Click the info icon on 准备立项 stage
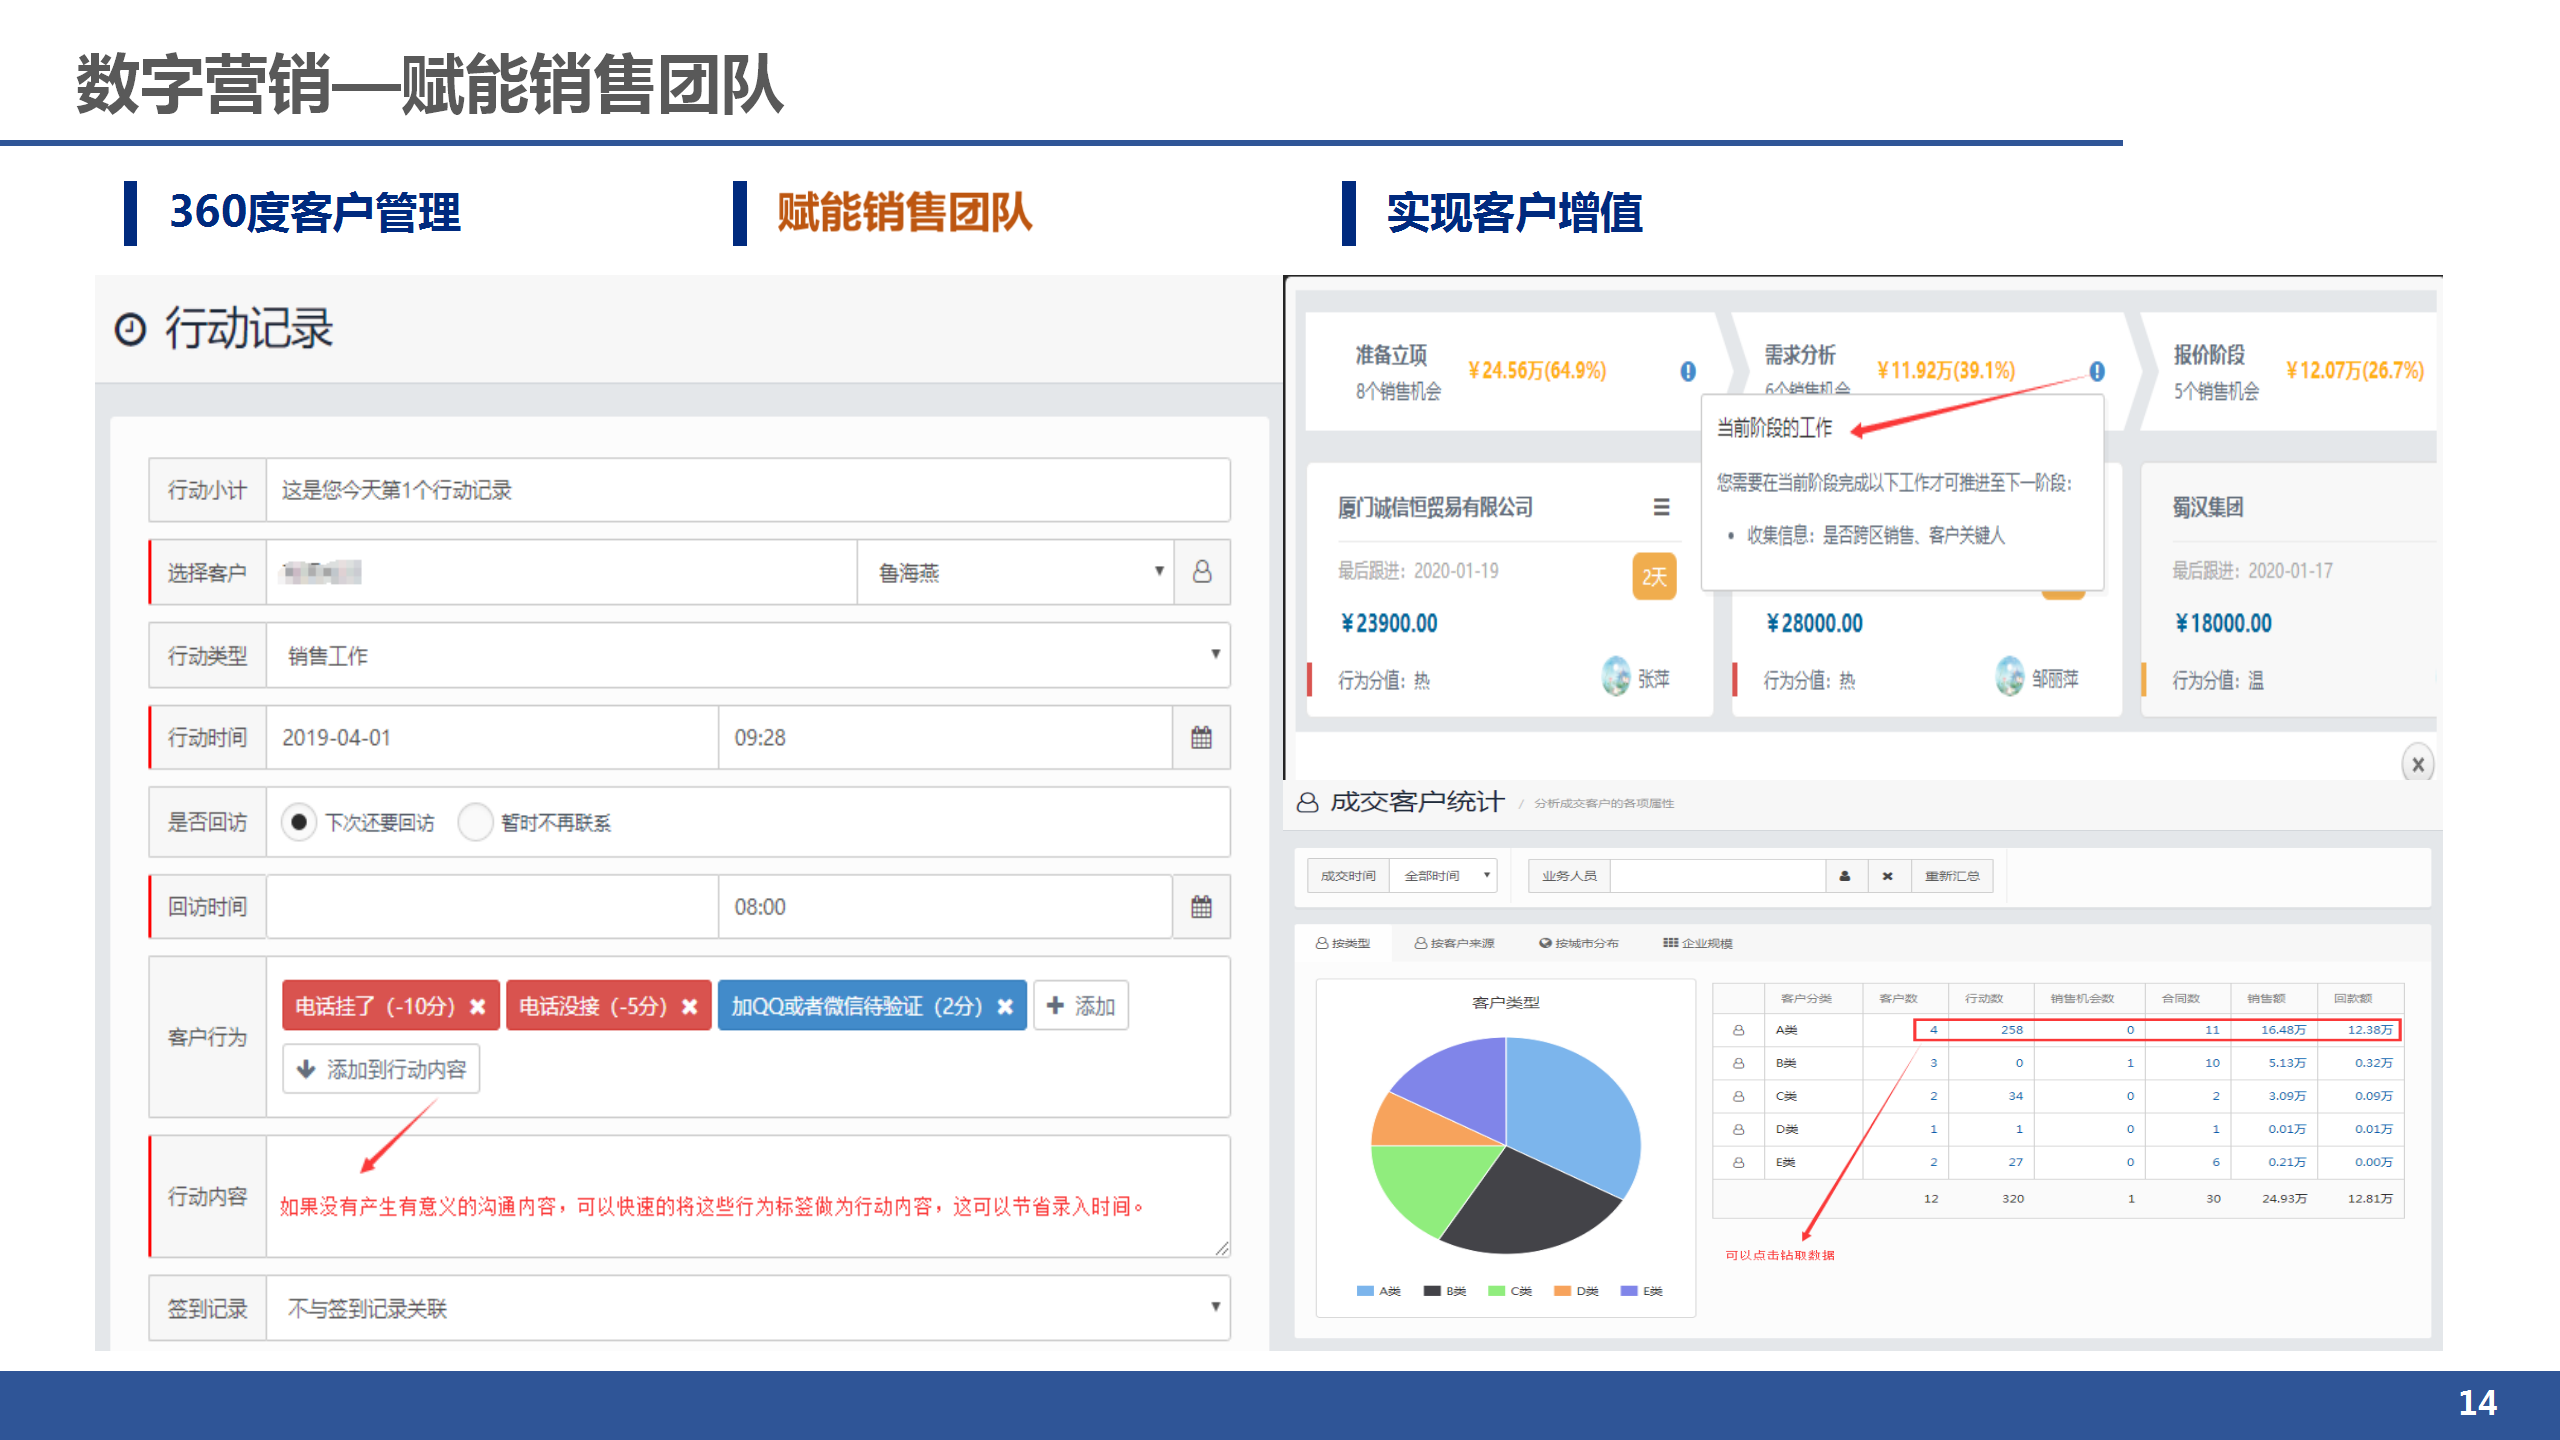Viewport: 2560px width, 1440px height. (1688, 371)
